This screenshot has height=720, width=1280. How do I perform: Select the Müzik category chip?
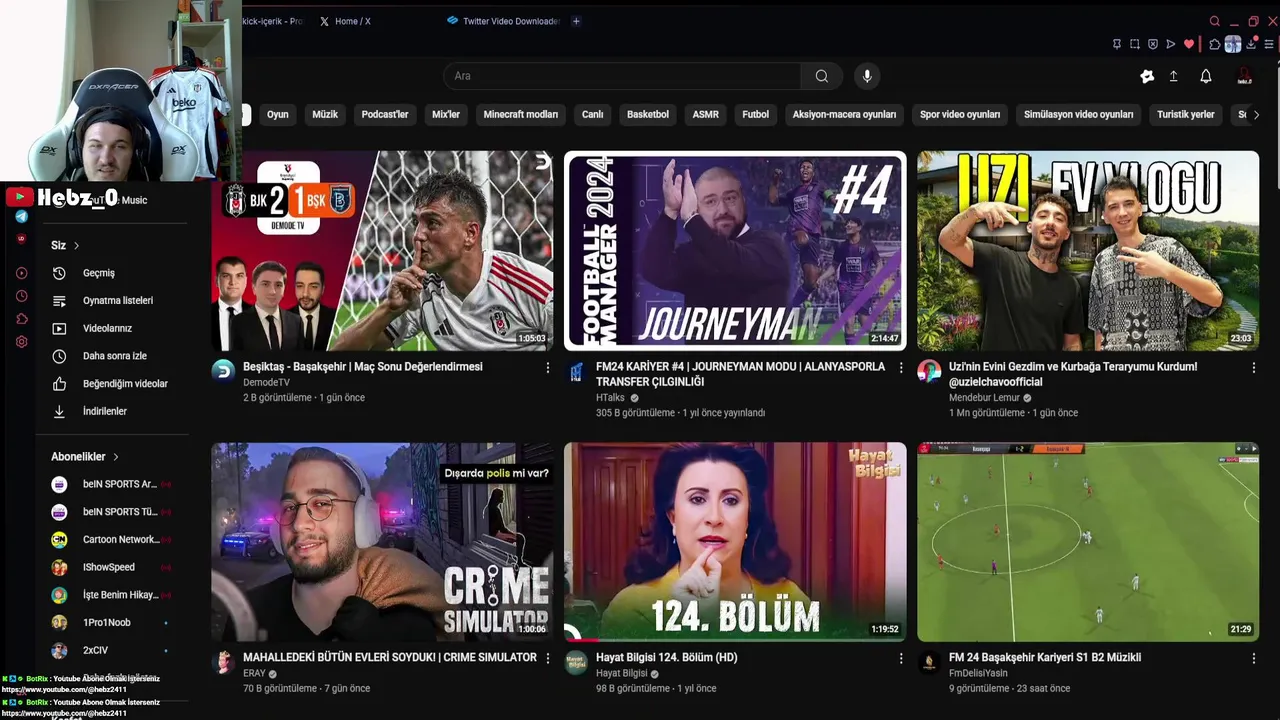tap(325, 115)
